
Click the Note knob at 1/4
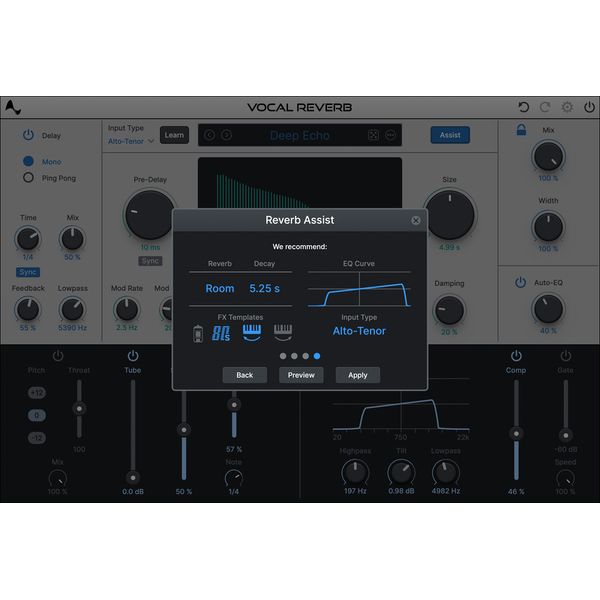click(x=233, y=478)
